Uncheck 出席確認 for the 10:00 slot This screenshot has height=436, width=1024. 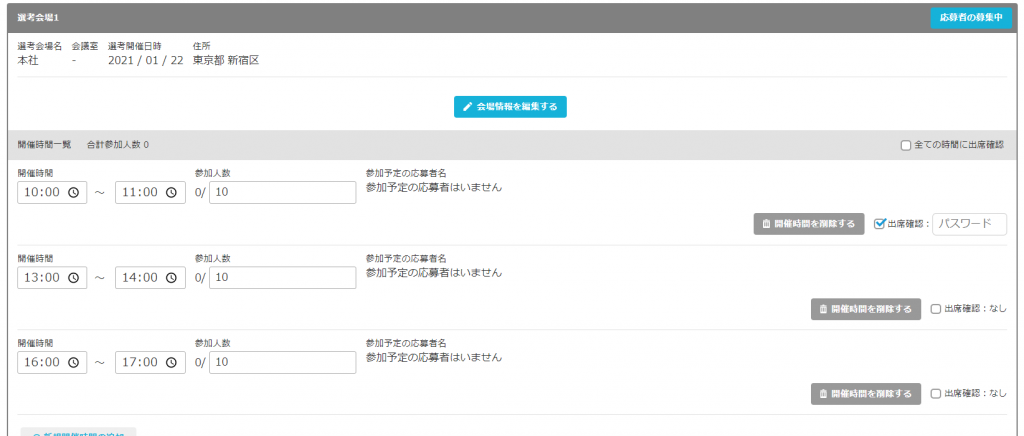click(880, 224)
